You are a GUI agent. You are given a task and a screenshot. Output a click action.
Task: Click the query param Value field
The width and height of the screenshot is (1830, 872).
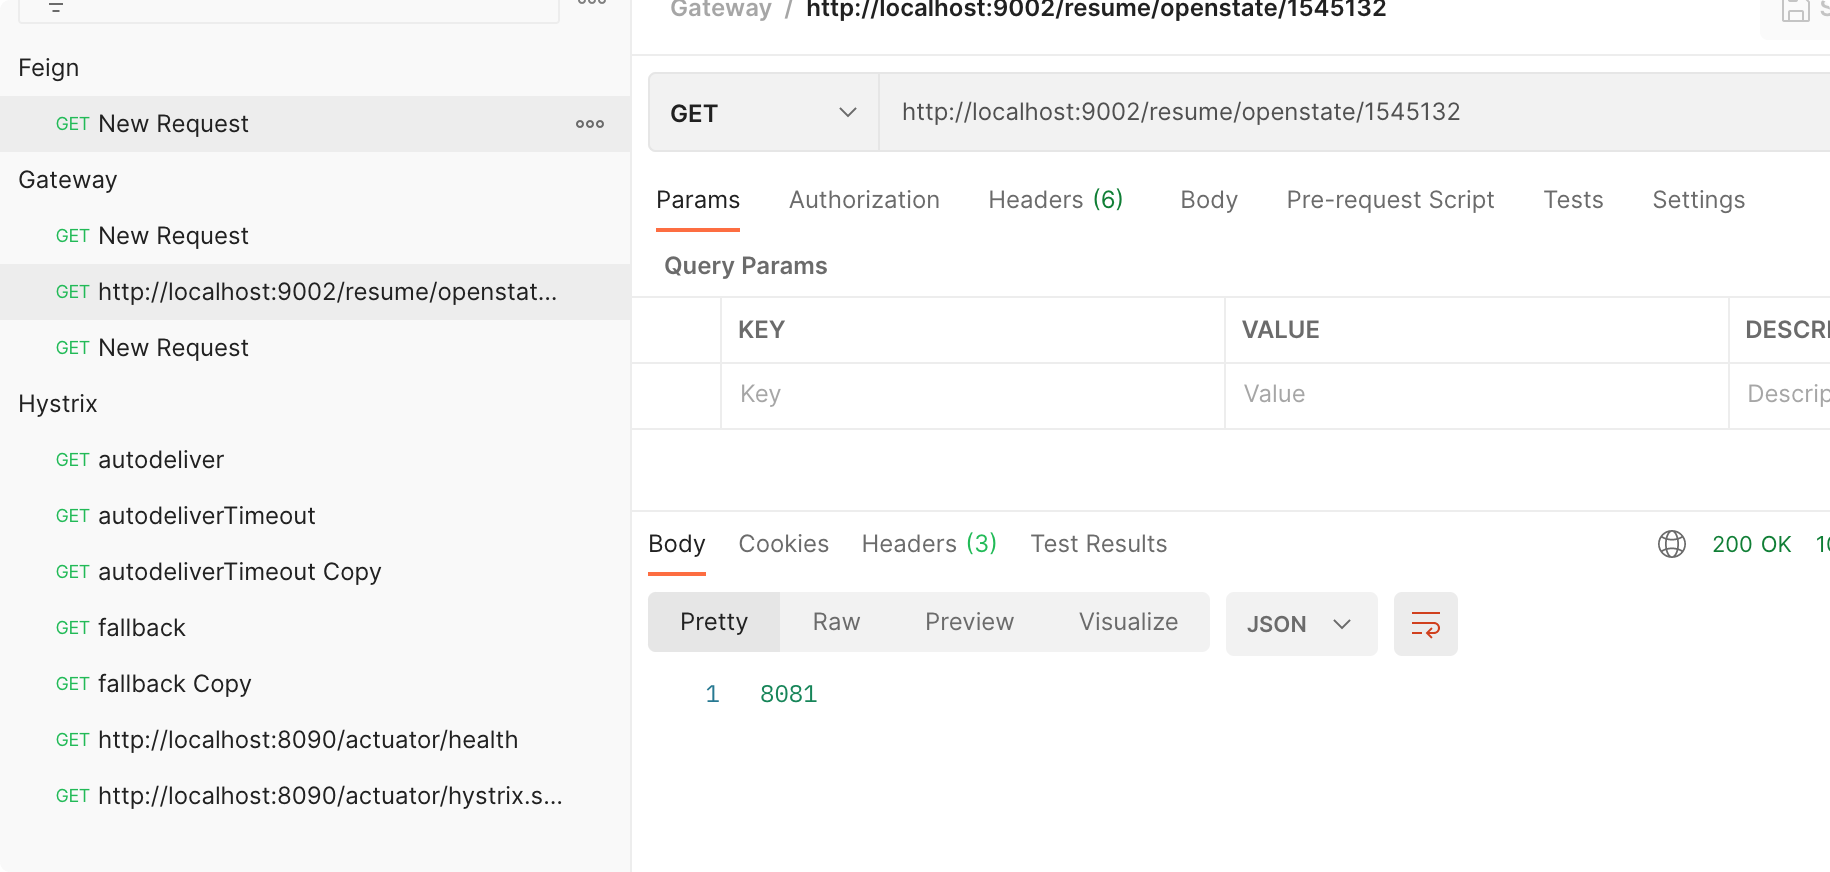pyautogui.click(x=1477, y=395)
